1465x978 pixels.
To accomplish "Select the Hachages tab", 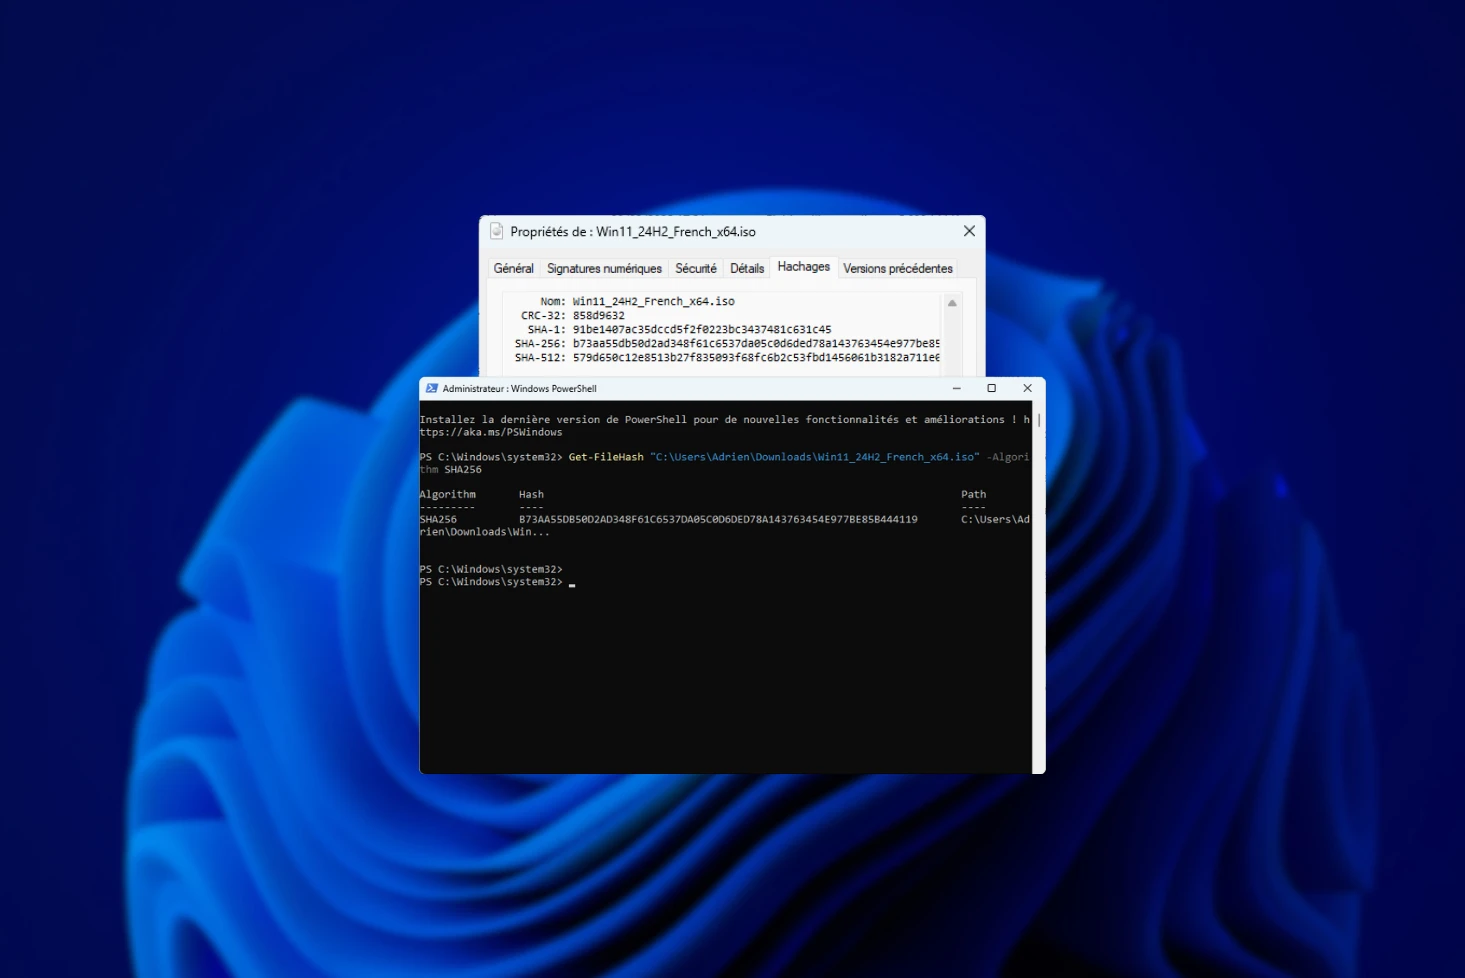I will click(x=803, y=267).
